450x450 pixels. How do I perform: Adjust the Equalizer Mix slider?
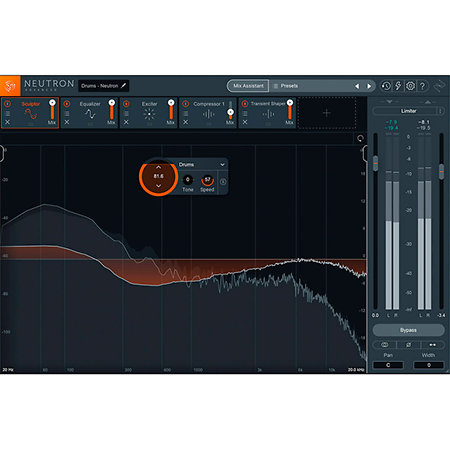112,110
